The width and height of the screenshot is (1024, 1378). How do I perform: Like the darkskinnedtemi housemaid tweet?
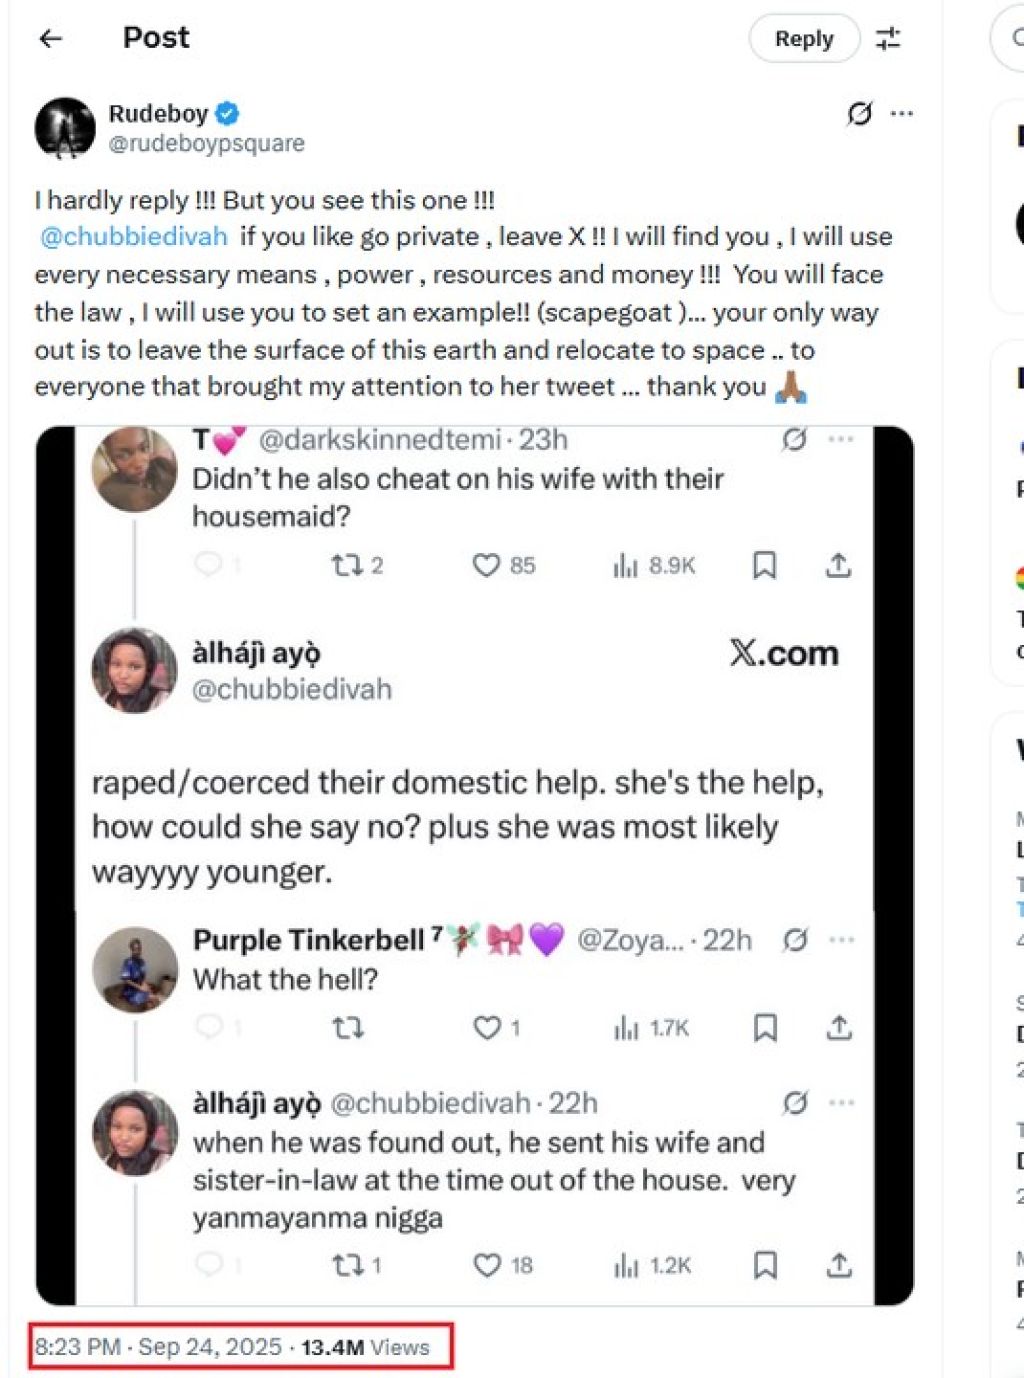pyautogui.click(x=486, y=566)
